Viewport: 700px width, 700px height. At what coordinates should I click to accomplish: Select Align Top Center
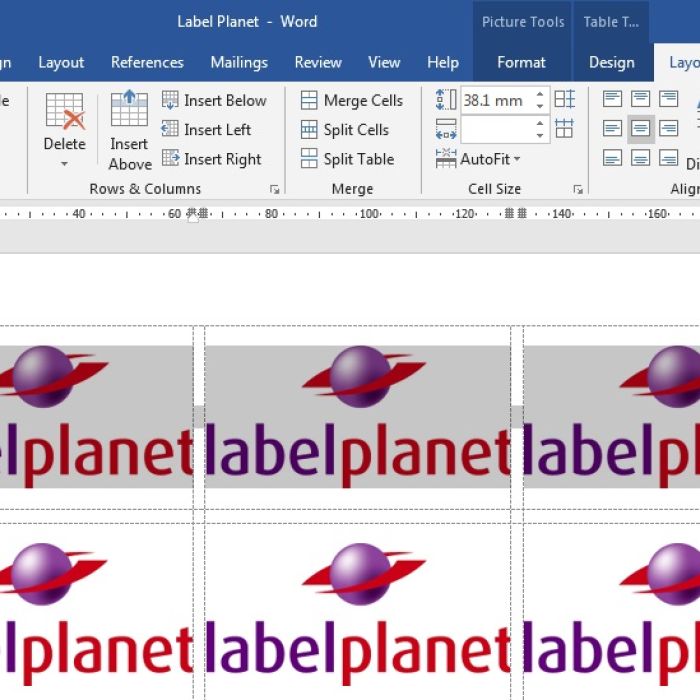pyautogui.click(x=640, y=99)
